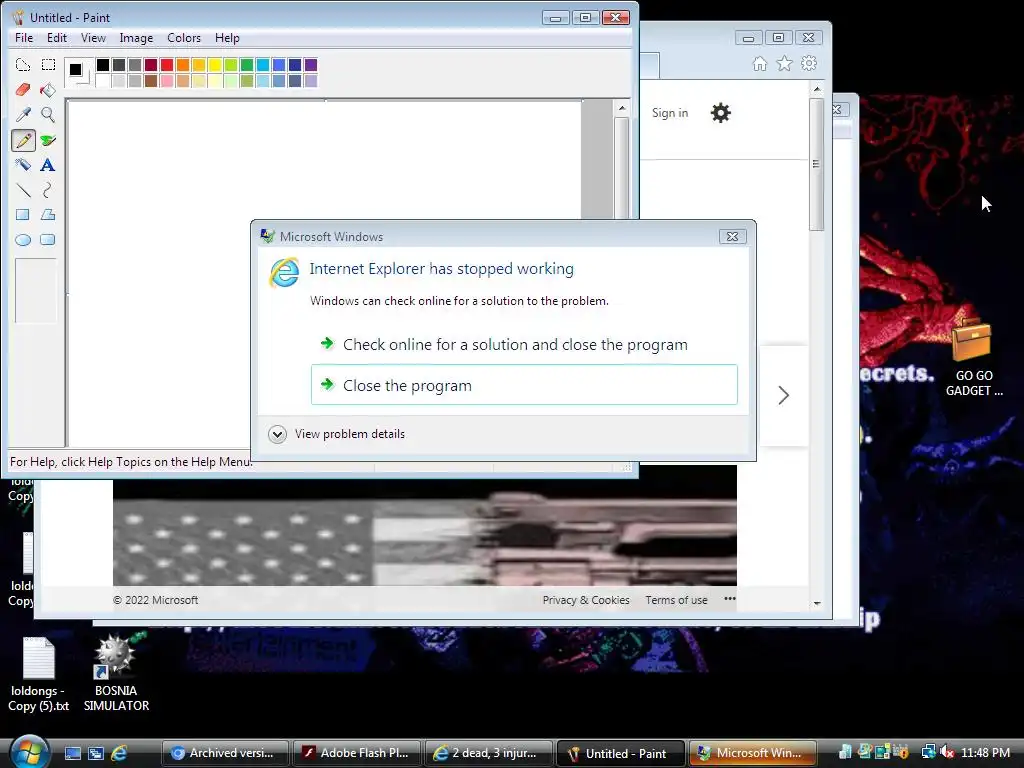This screenshot has width=1024, height=768.
Task: Open the Colors menu in Paint
Action: pos(184,38)
